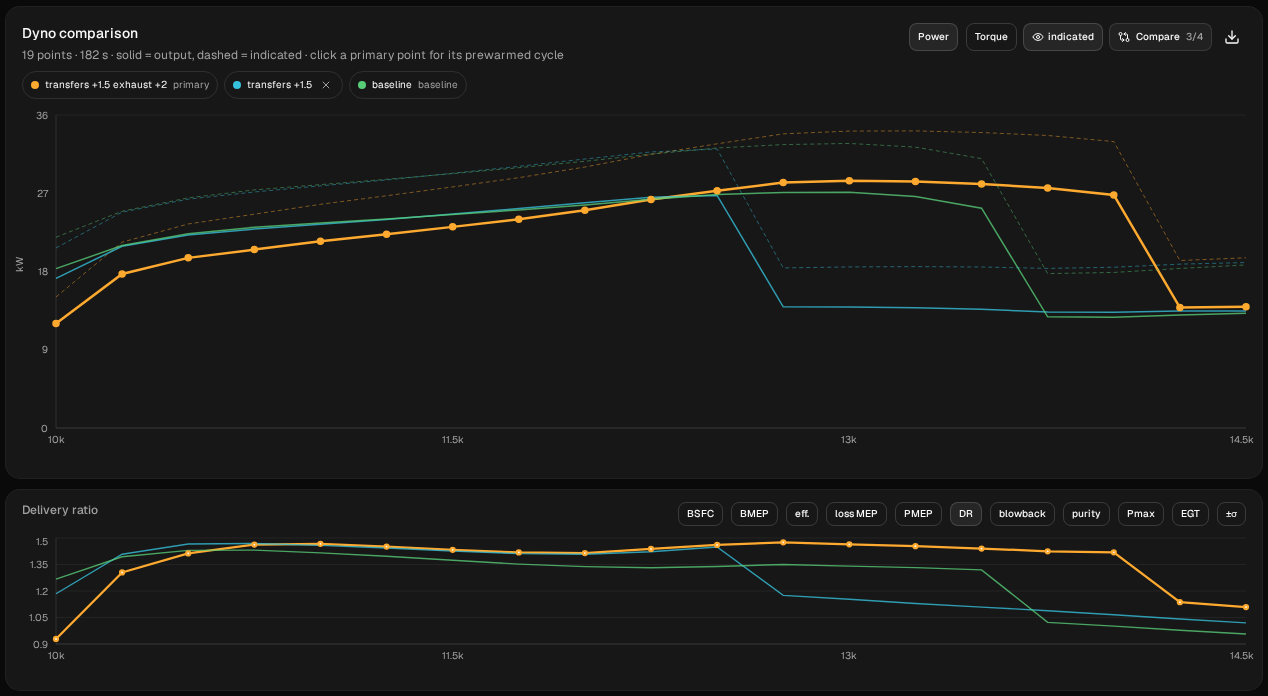1268x696 pixels.
Task: Switch chart to Power view
Action: click(x=933, y=37)
